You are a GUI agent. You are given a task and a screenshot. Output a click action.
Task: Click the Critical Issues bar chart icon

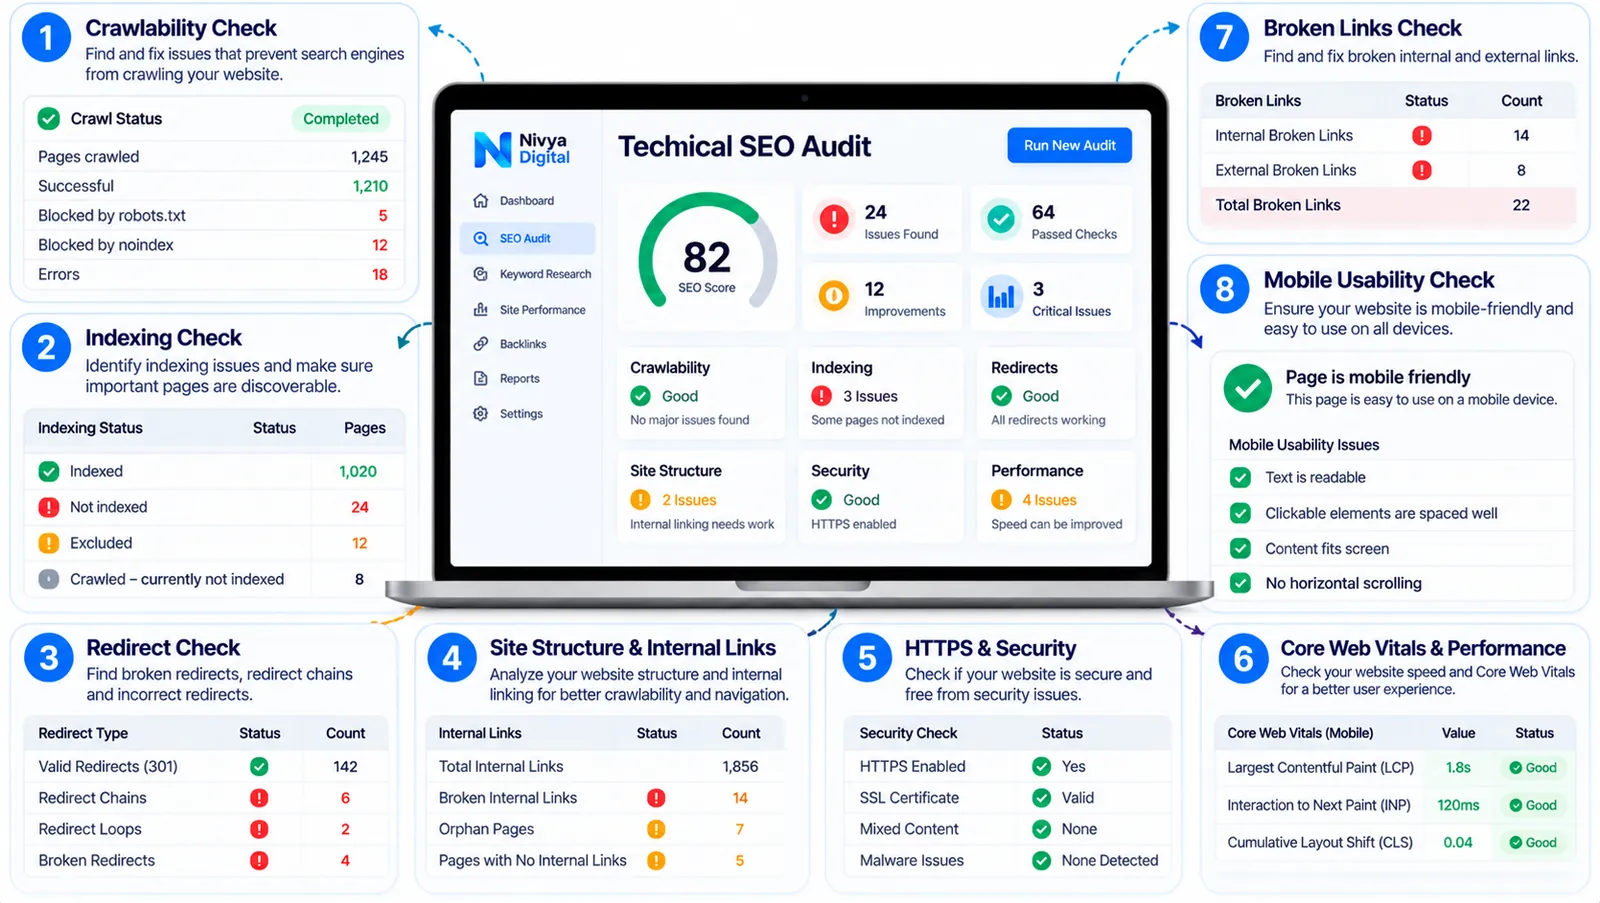click(x=1001, y=296)
